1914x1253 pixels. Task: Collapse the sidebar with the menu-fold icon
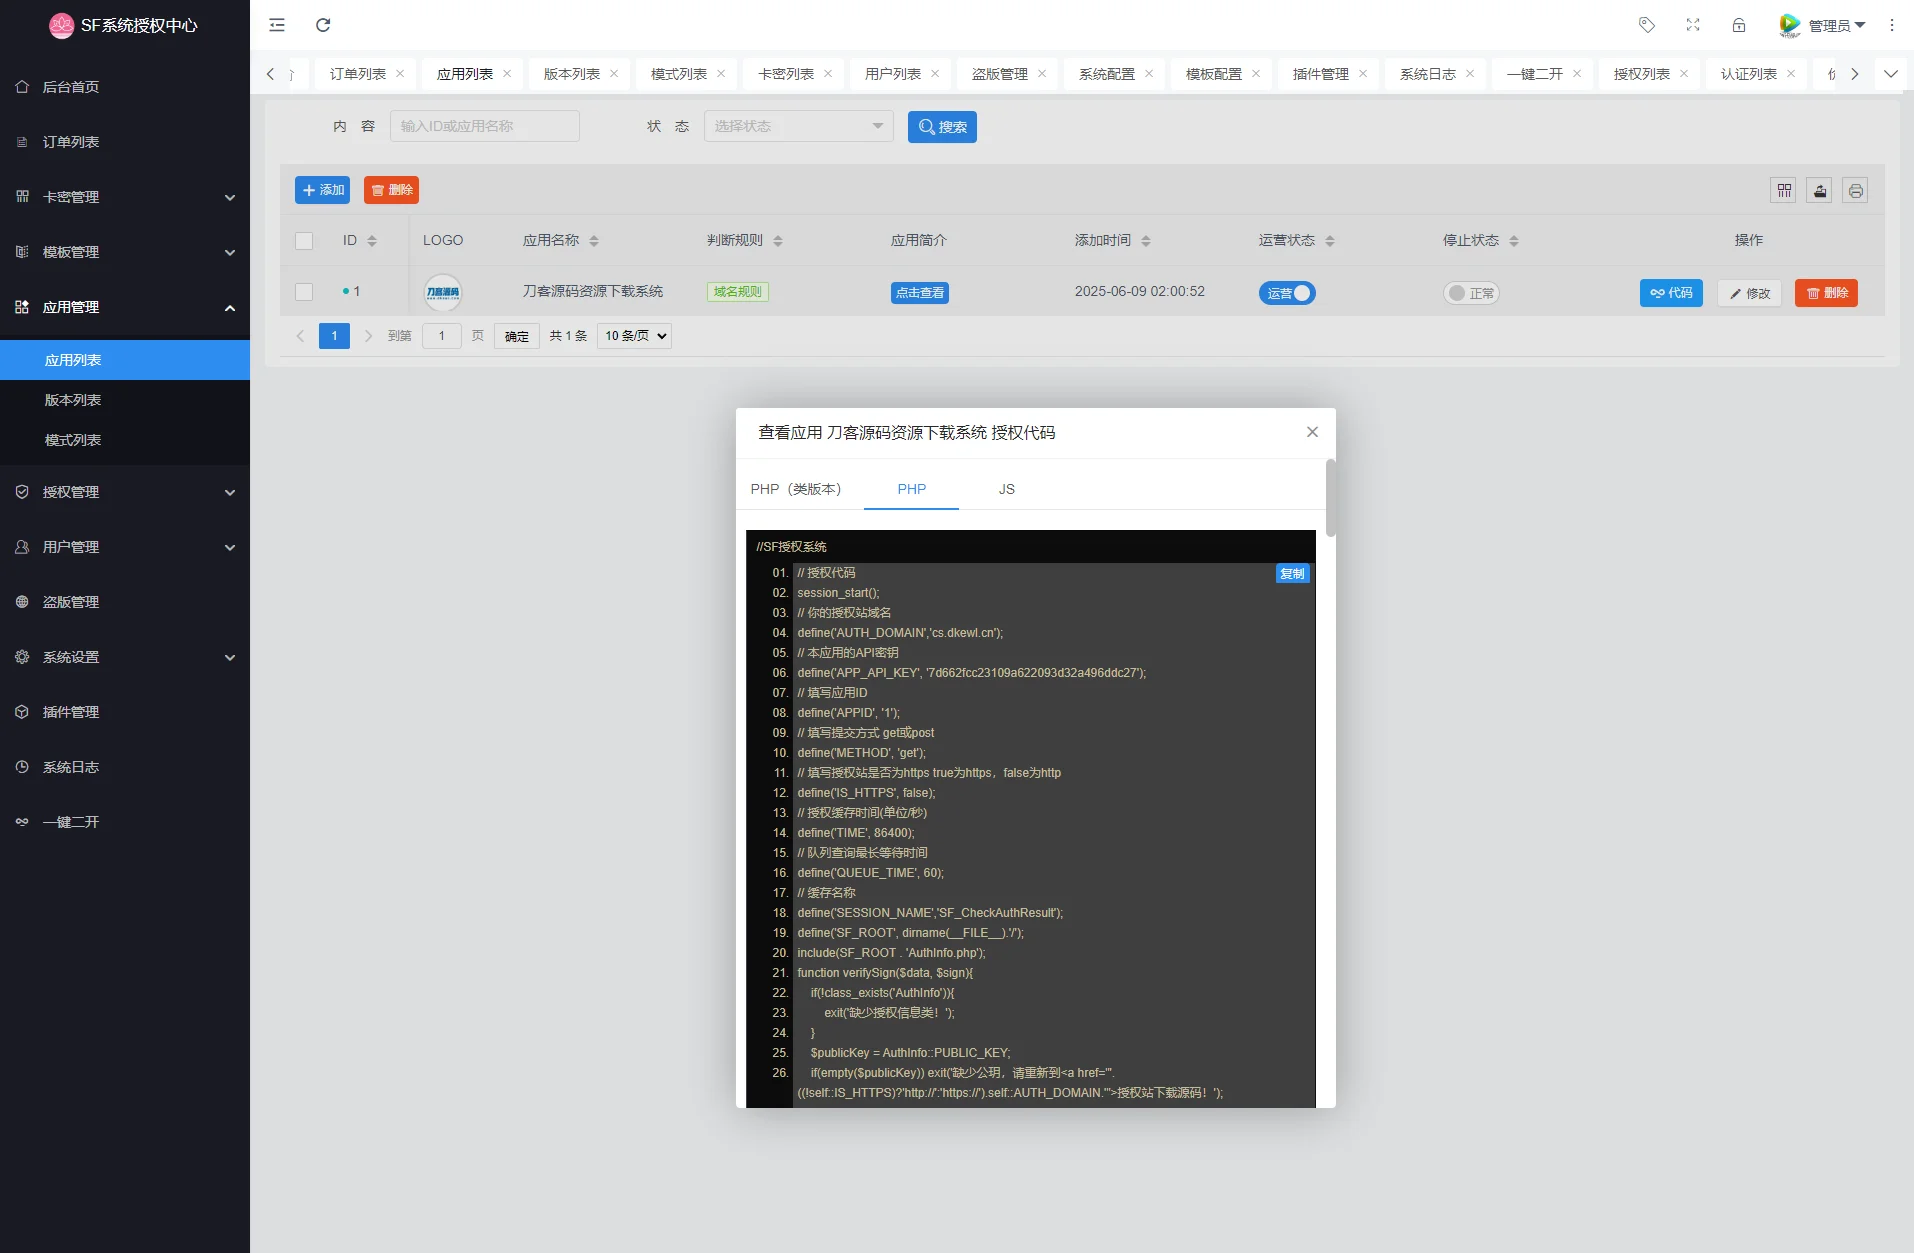[277, 25]
